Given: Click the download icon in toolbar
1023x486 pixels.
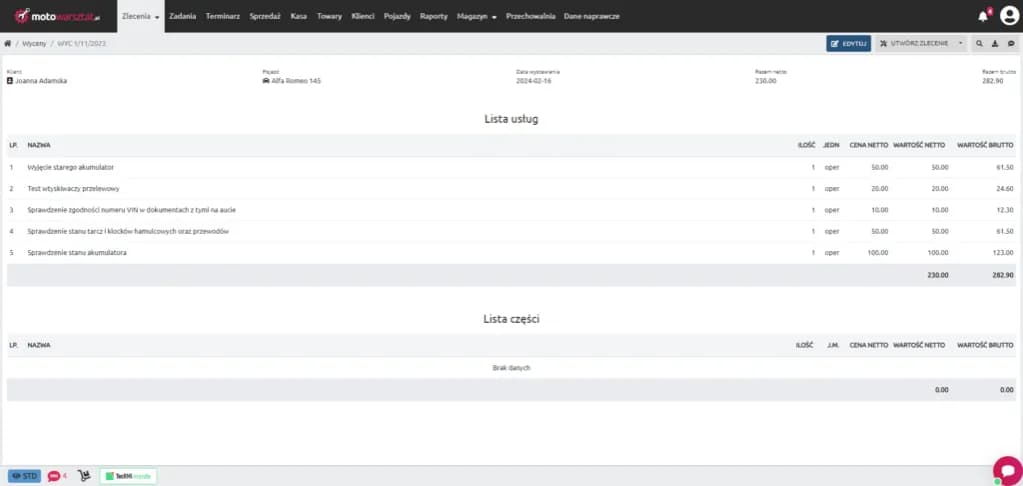Looking at the screenshot, I should tap(995, 44).
